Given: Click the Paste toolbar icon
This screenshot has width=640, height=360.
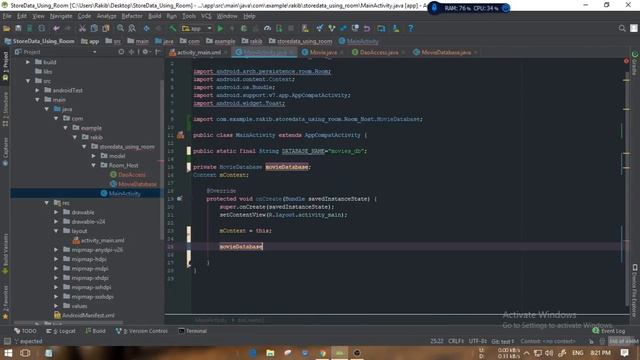Looking at the screenshot, I should tap(106, 28).
